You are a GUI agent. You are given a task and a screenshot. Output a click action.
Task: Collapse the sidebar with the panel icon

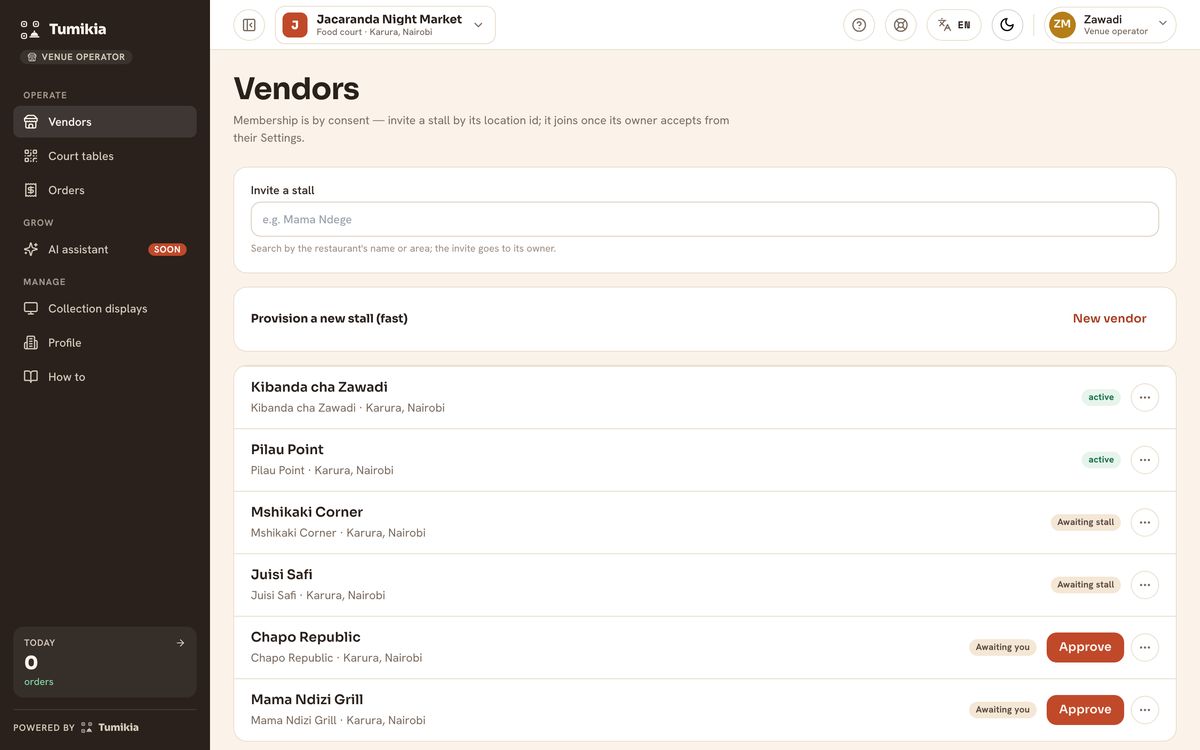pos(249,25)
